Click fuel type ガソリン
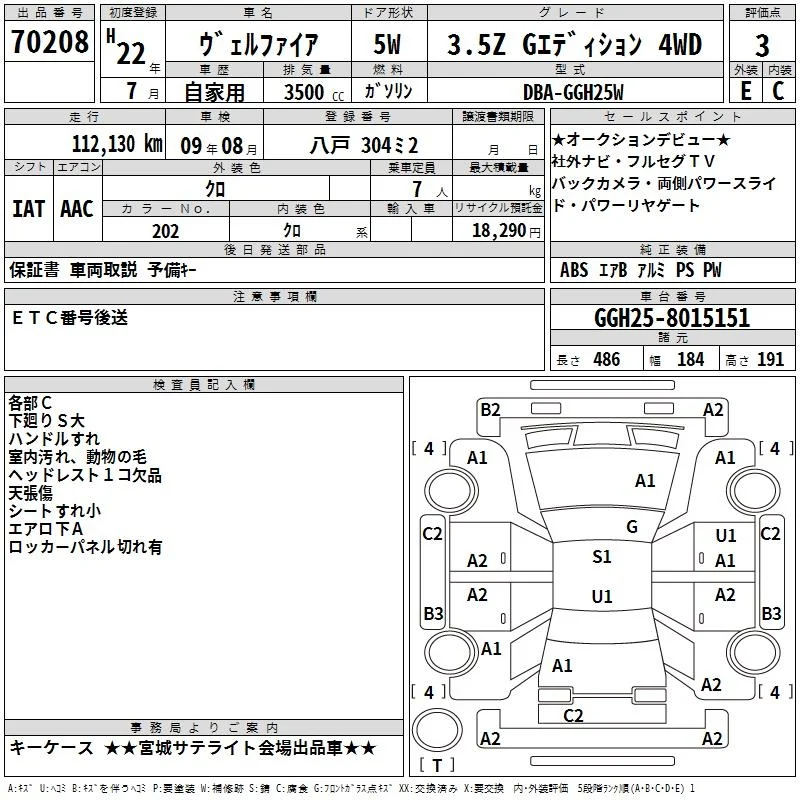This screenshot has width=800, height=800. pos(388,91)
